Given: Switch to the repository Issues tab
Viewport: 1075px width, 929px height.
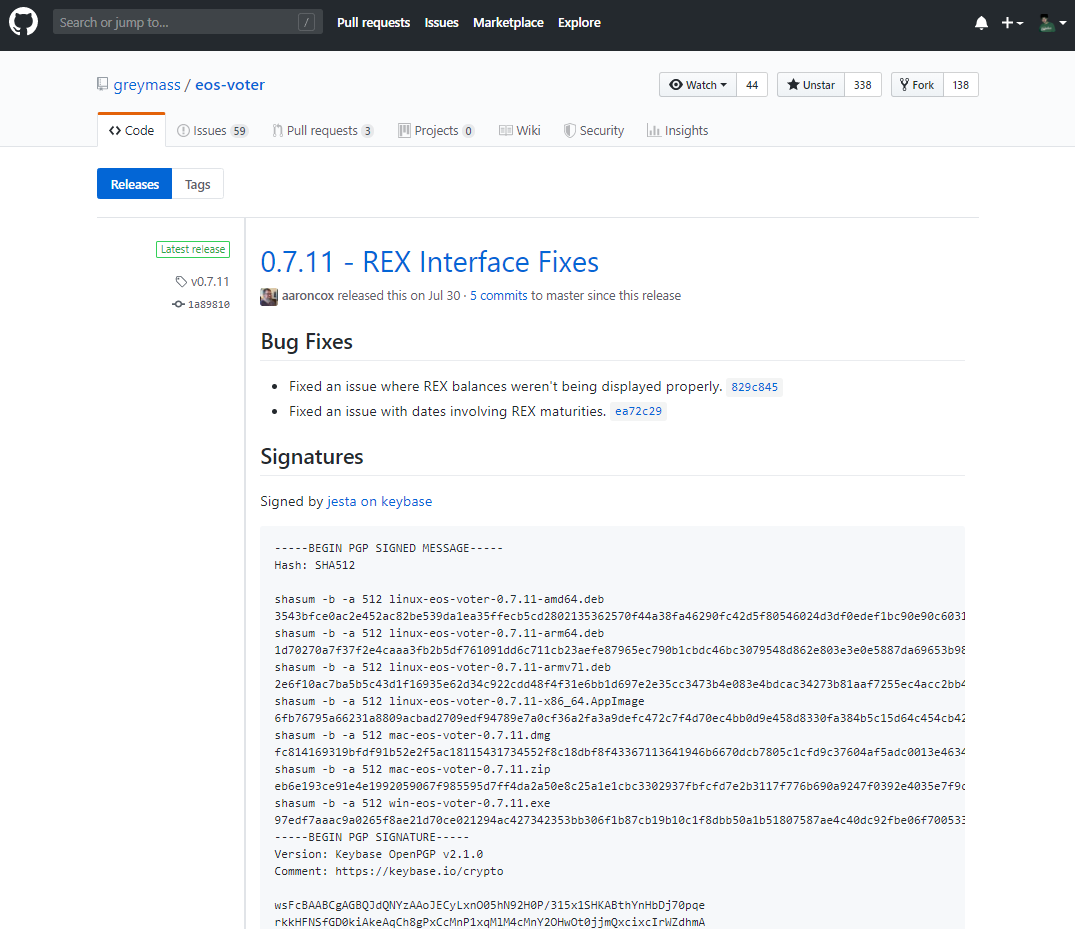Looking at the screenshot, I should coord(212,130).
